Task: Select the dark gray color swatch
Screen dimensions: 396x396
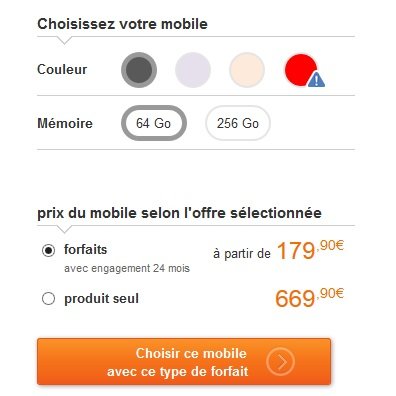Action: coord(139,70)
